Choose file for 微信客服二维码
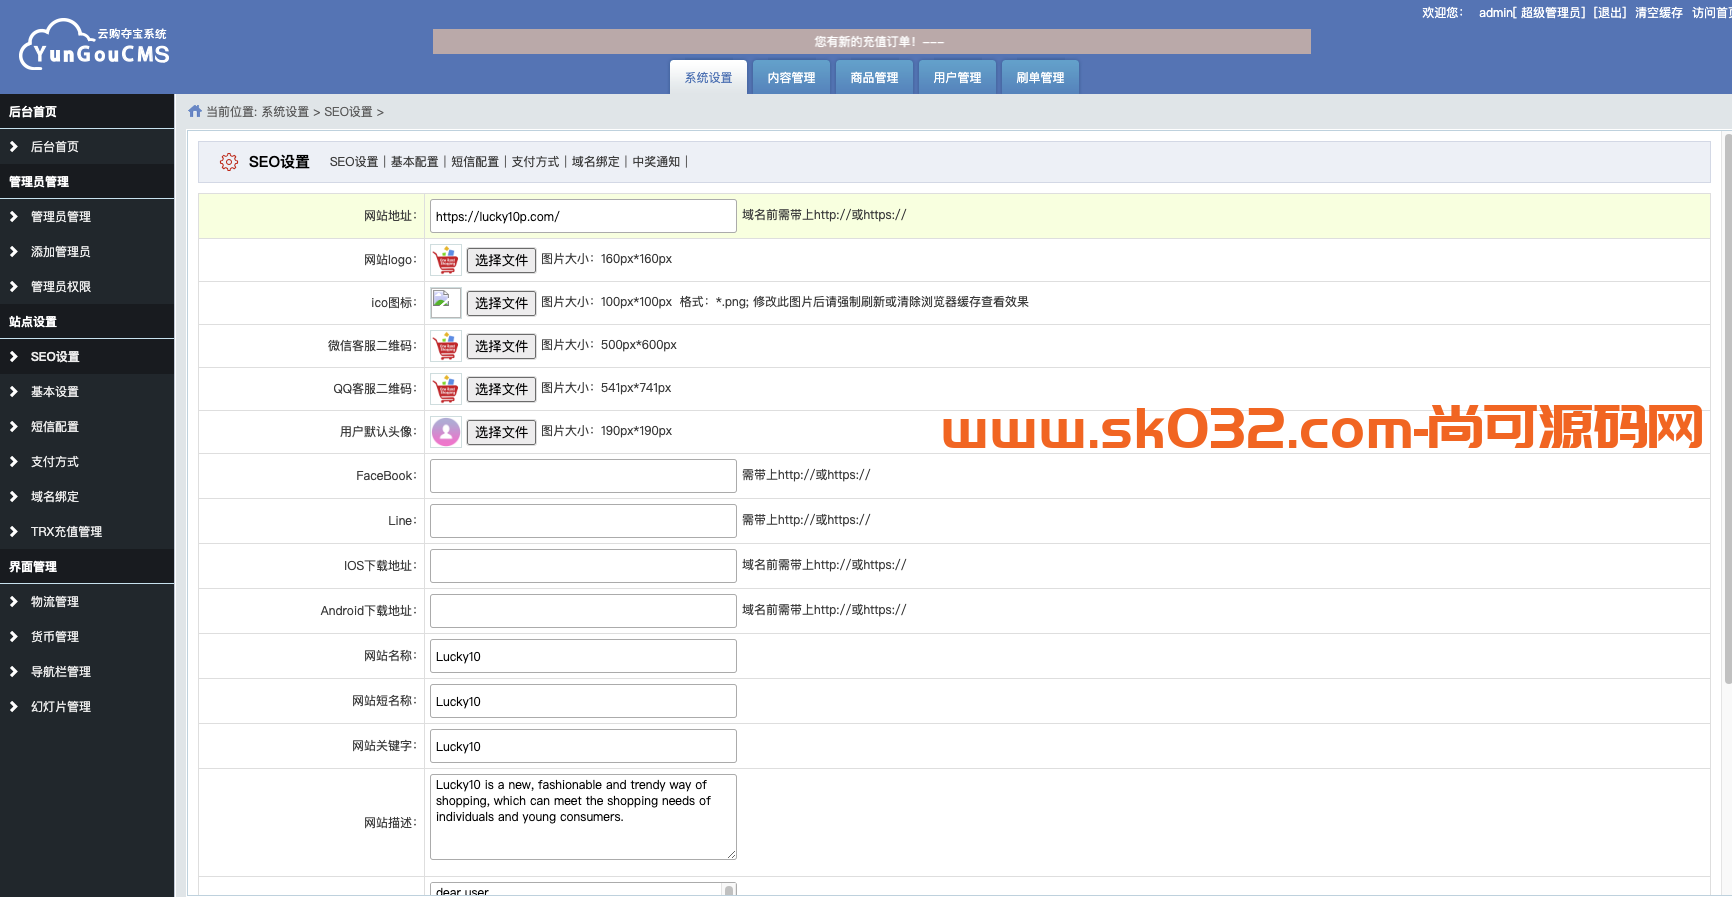 pyautogui.click(x=501, y=346)
